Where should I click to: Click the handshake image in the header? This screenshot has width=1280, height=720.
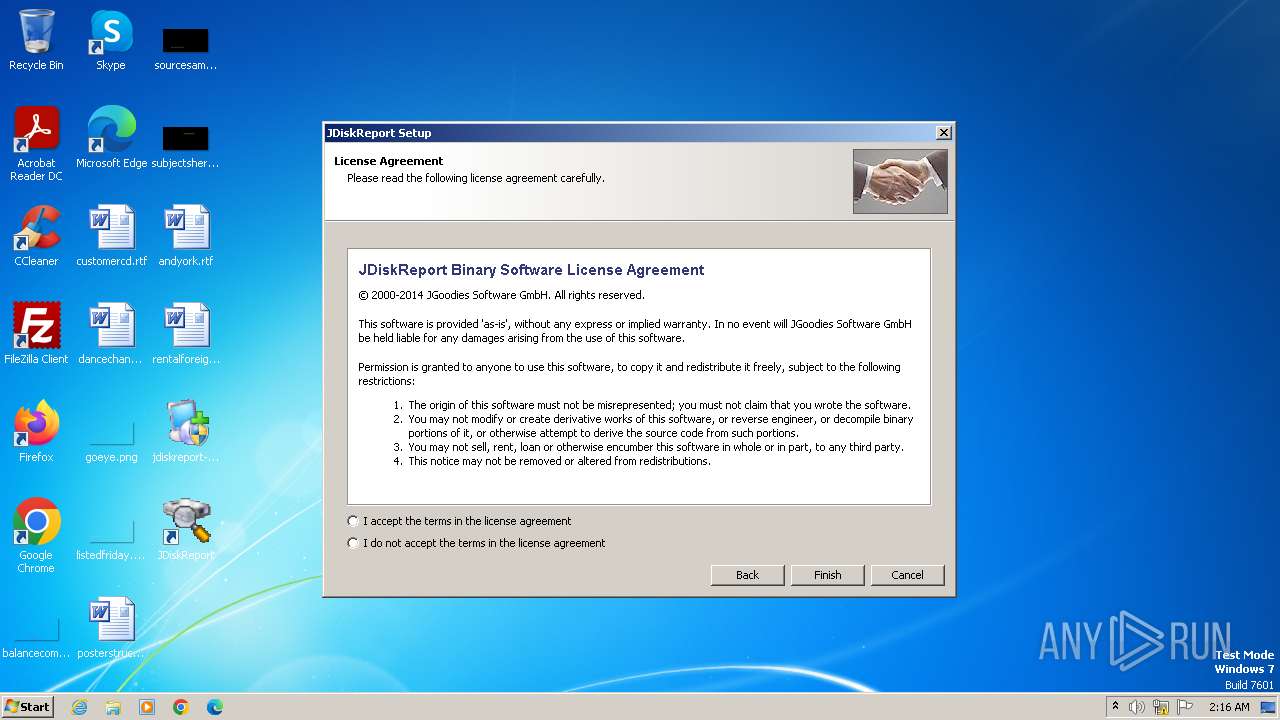900,181
